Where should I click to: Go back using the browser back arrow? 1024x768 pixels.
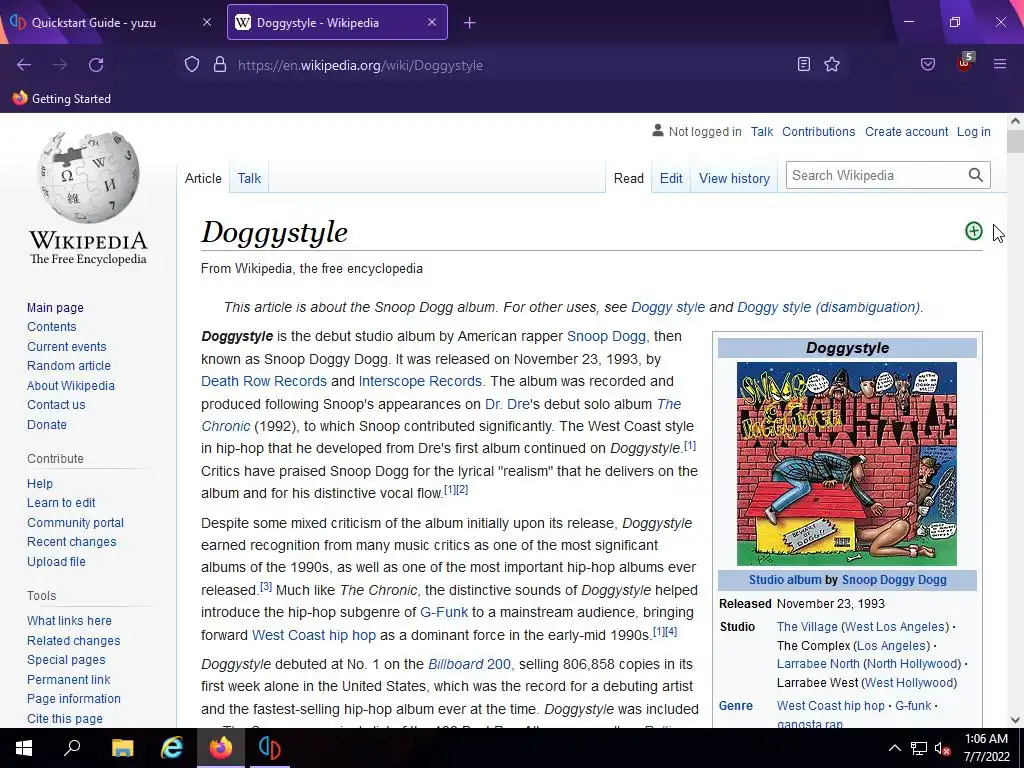(24, 65)
